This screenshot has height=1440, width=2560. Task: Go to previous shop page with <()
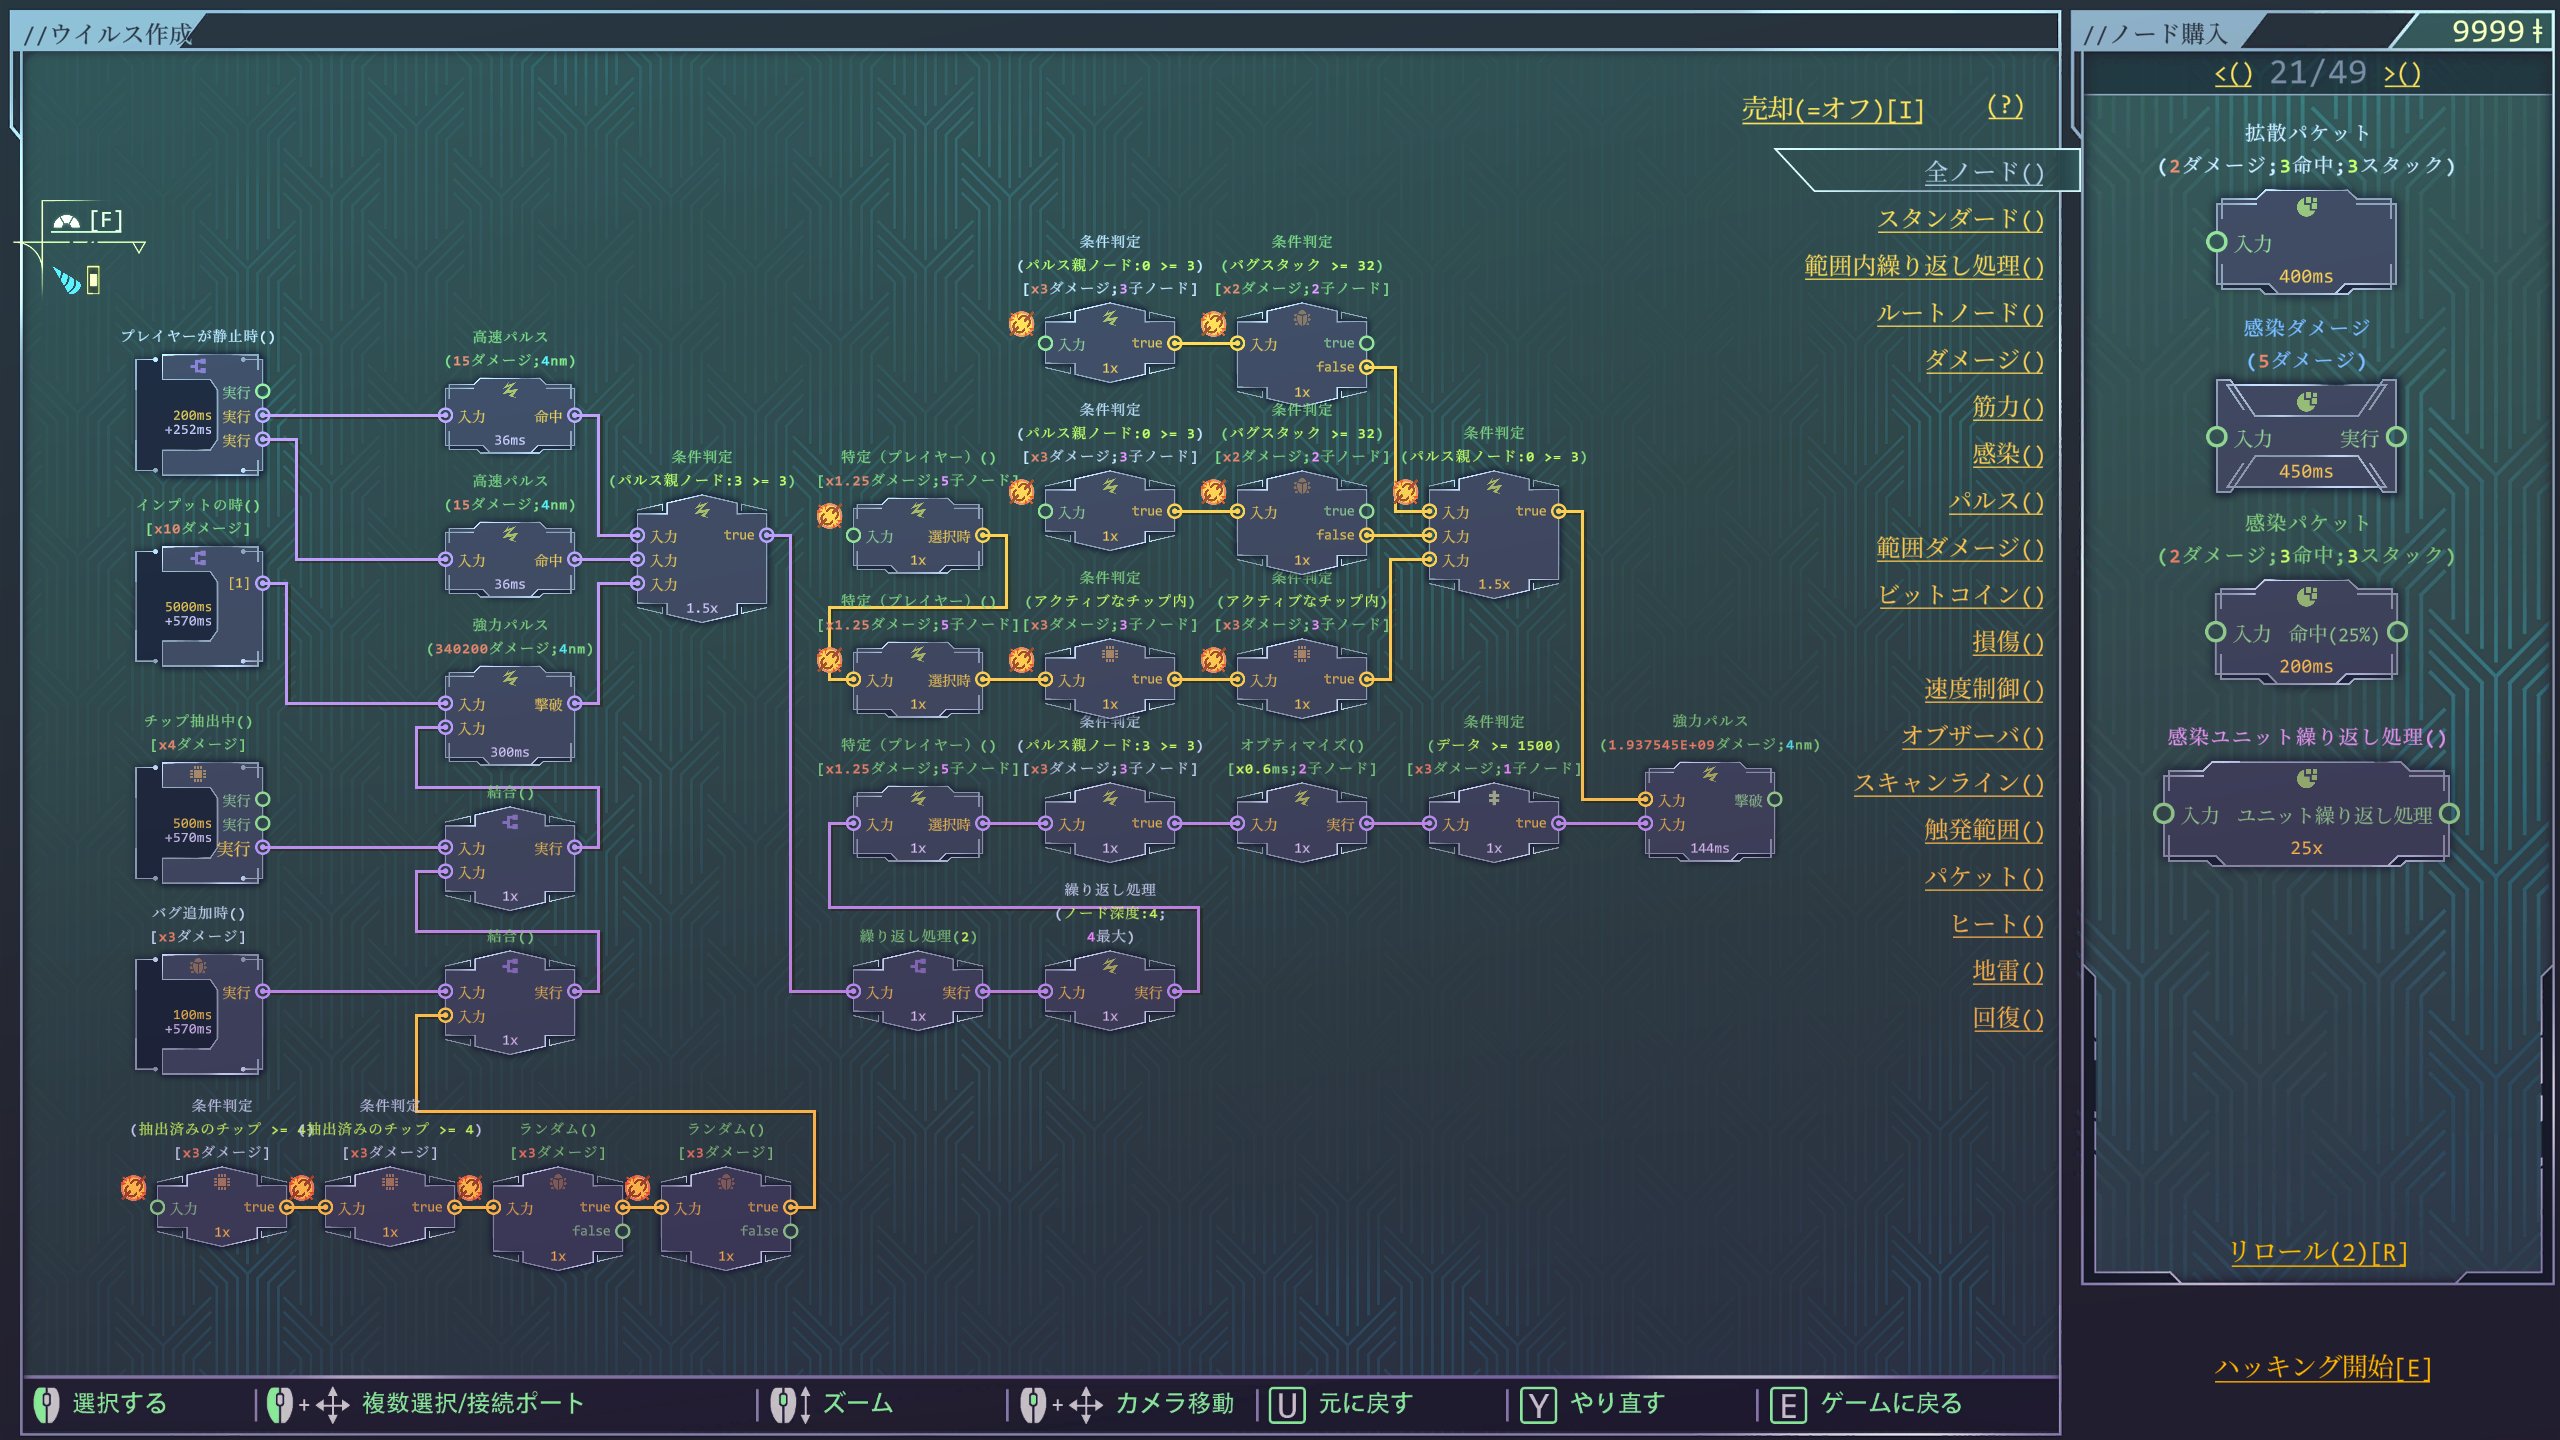coord(2232,74)
